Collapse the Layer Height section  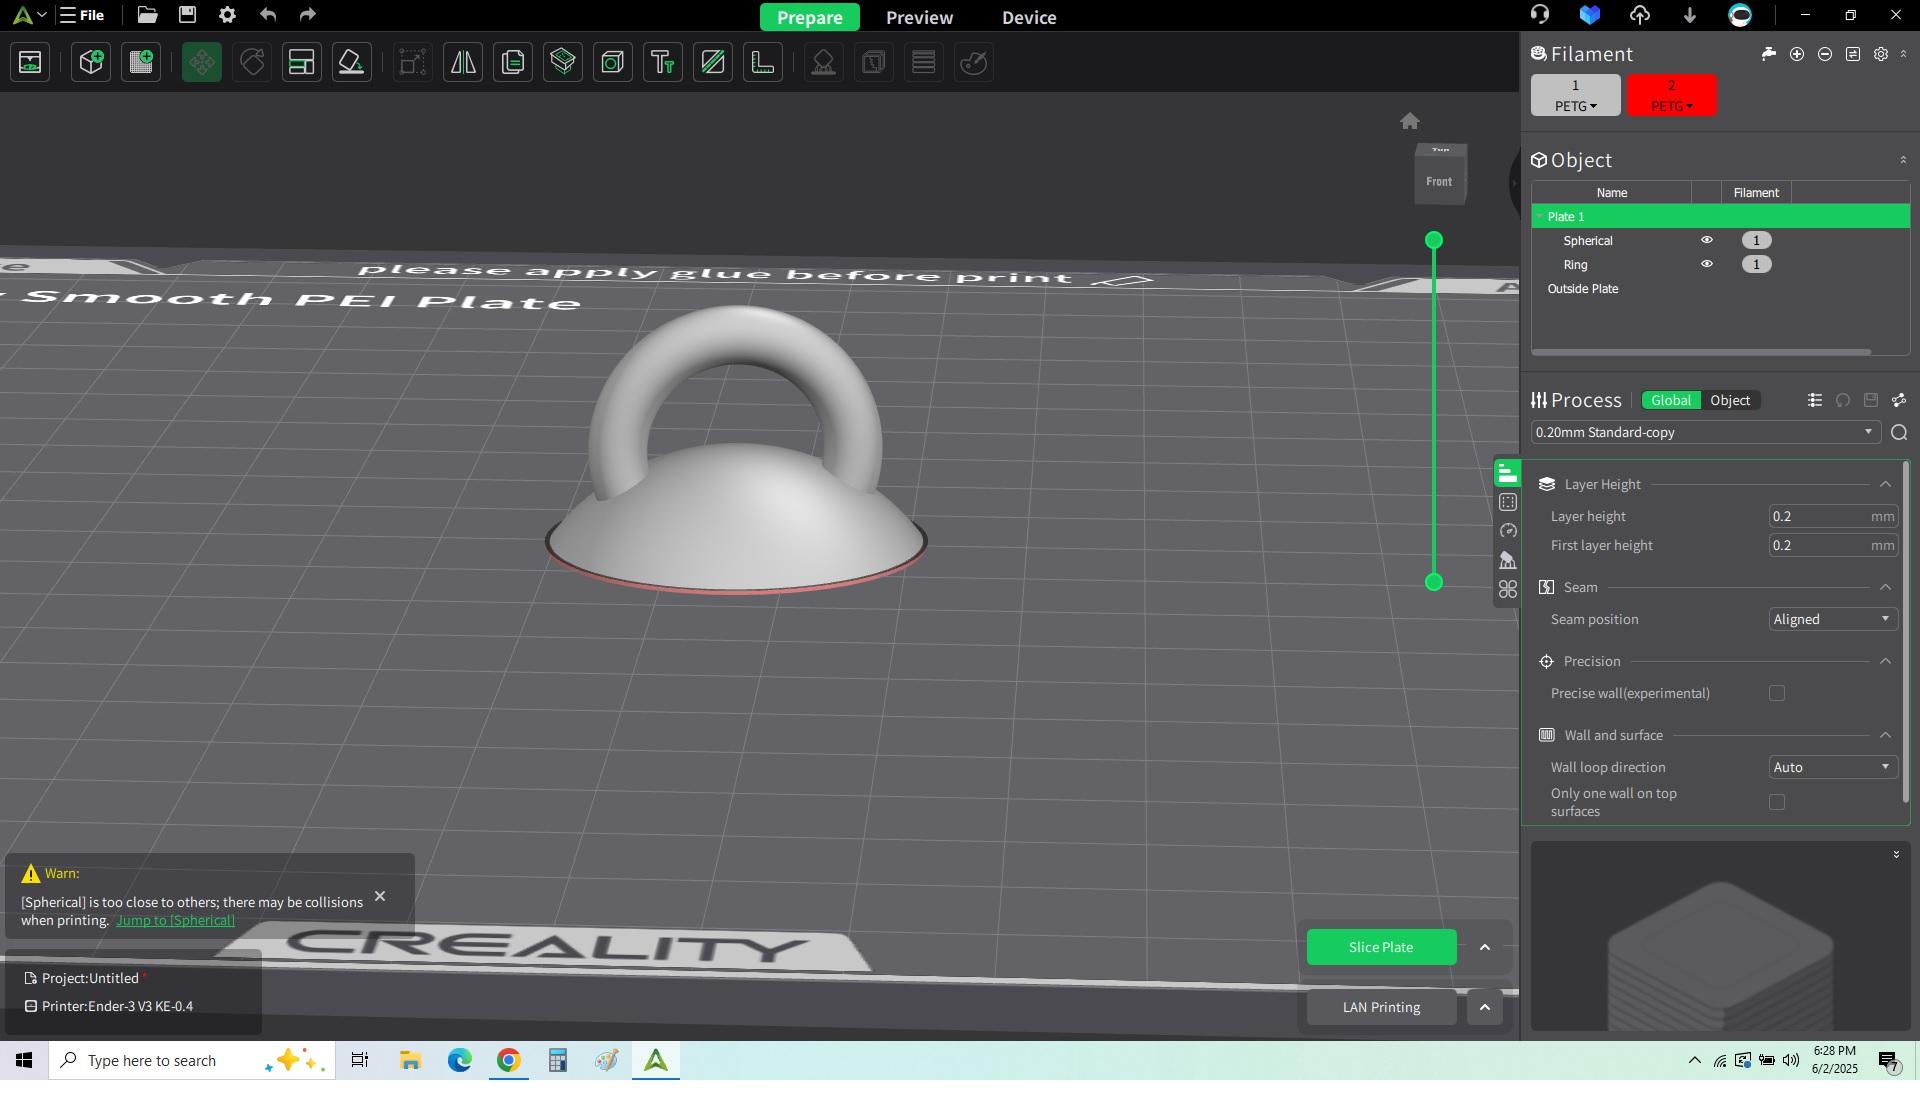coord(1885,484)
